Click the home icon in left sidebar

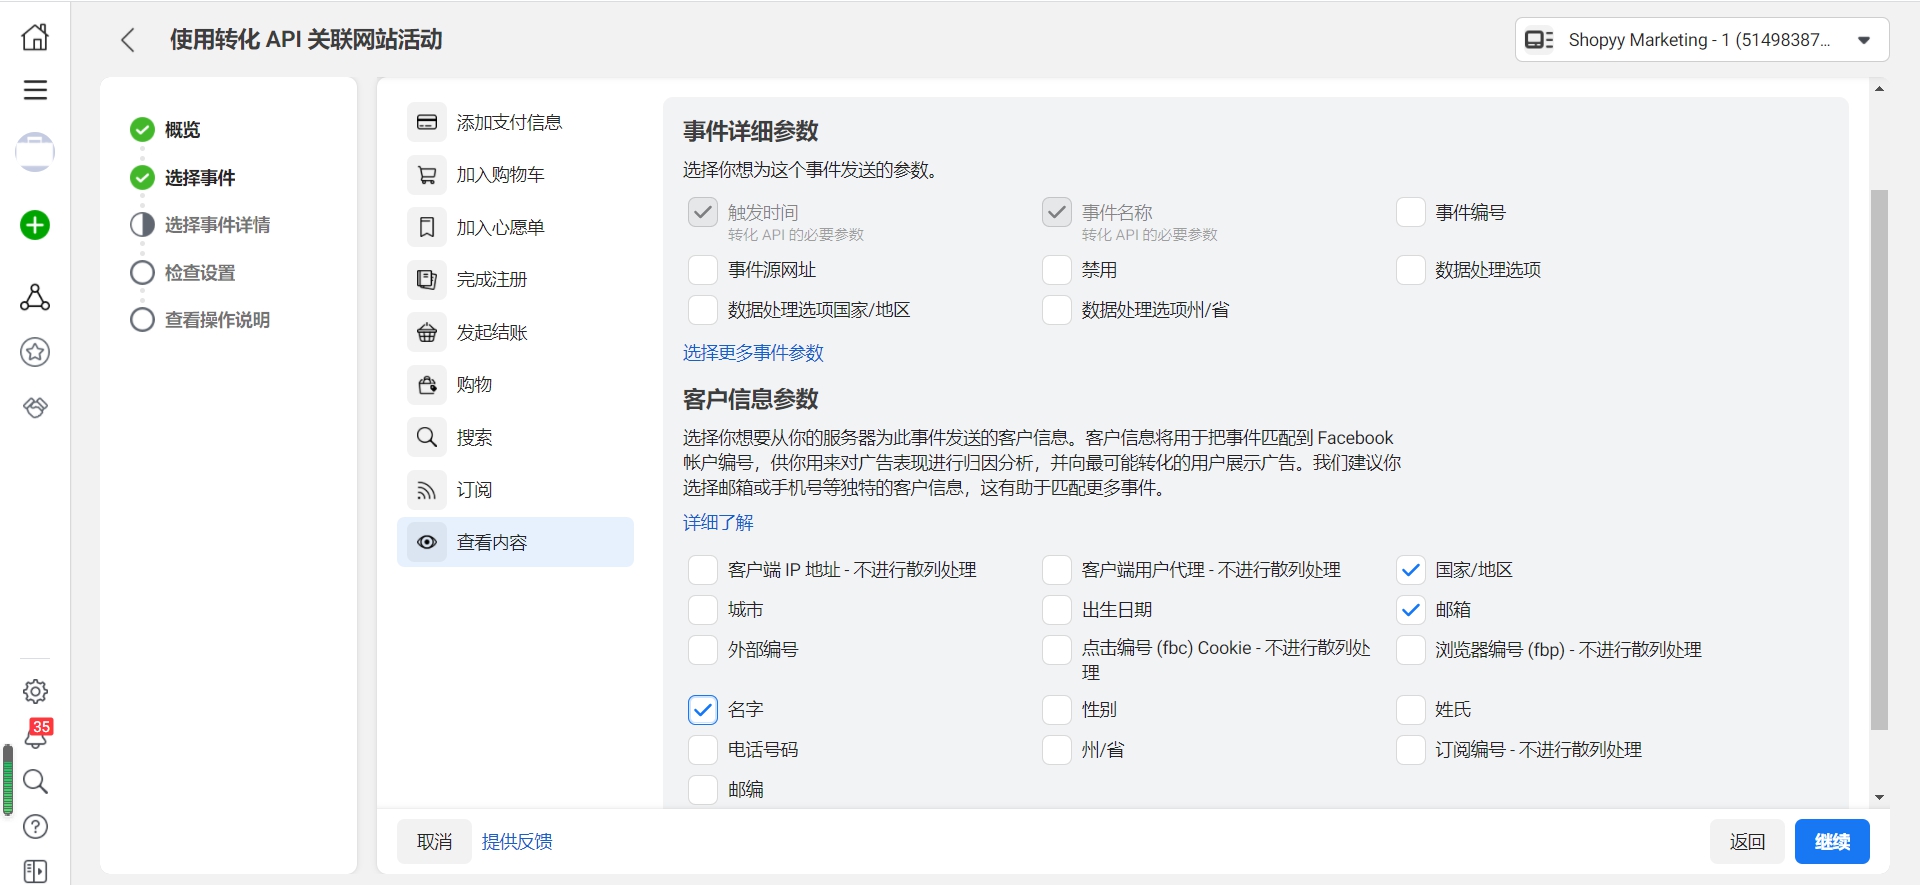(35, 37)
